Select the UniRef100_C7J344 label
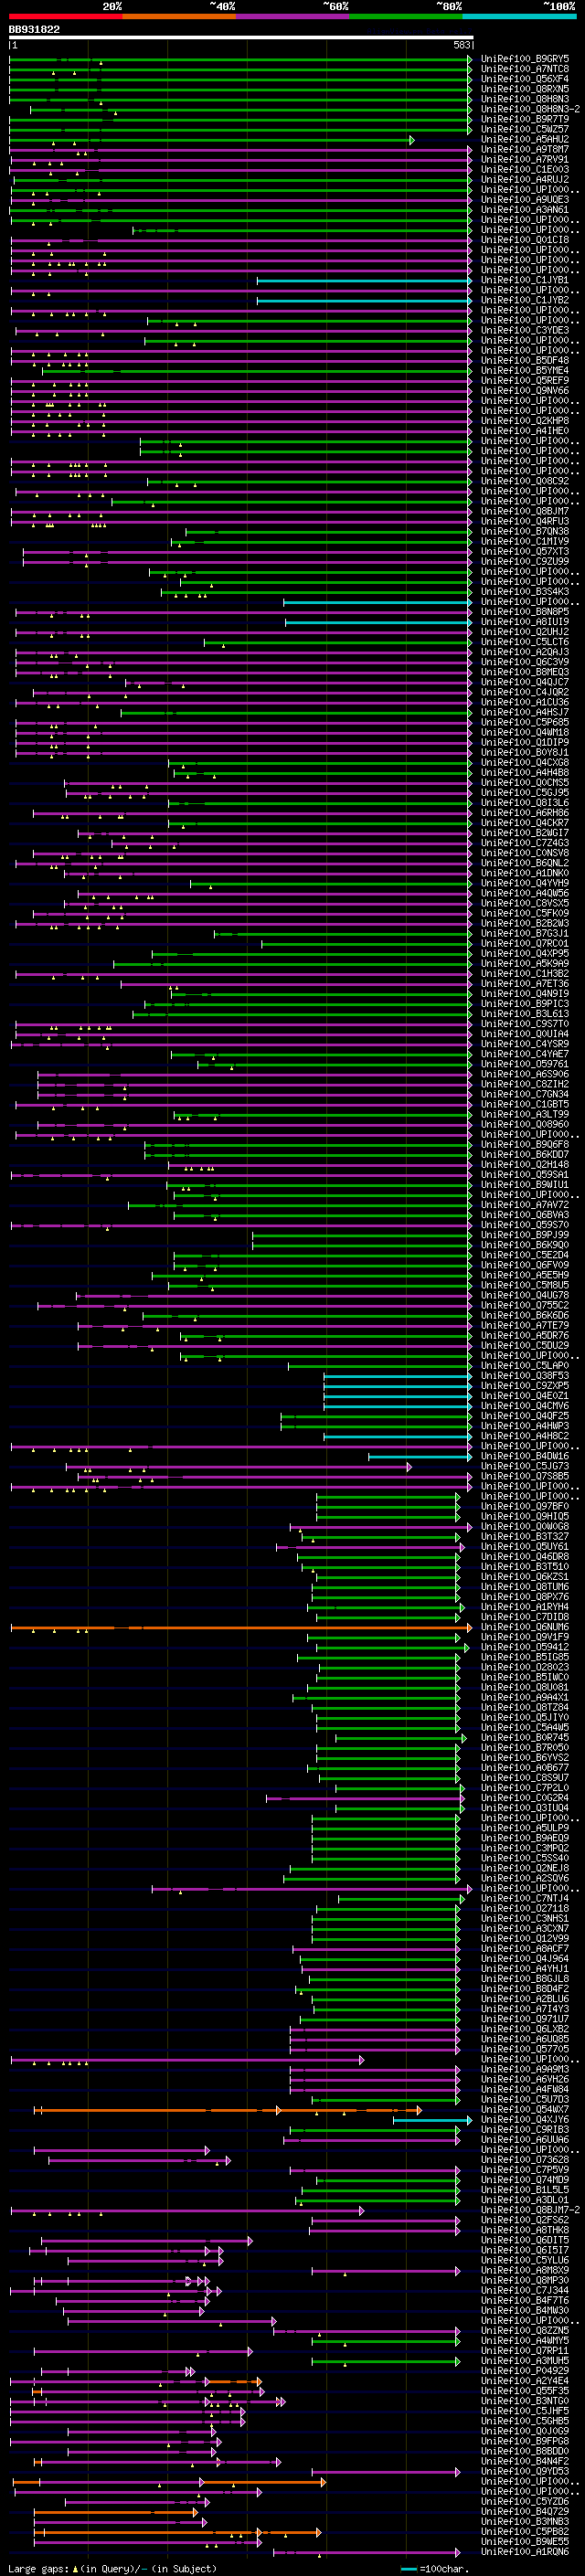This screenshot has height=2576, width=585. pyautogui.click(x=525, y=2290)
